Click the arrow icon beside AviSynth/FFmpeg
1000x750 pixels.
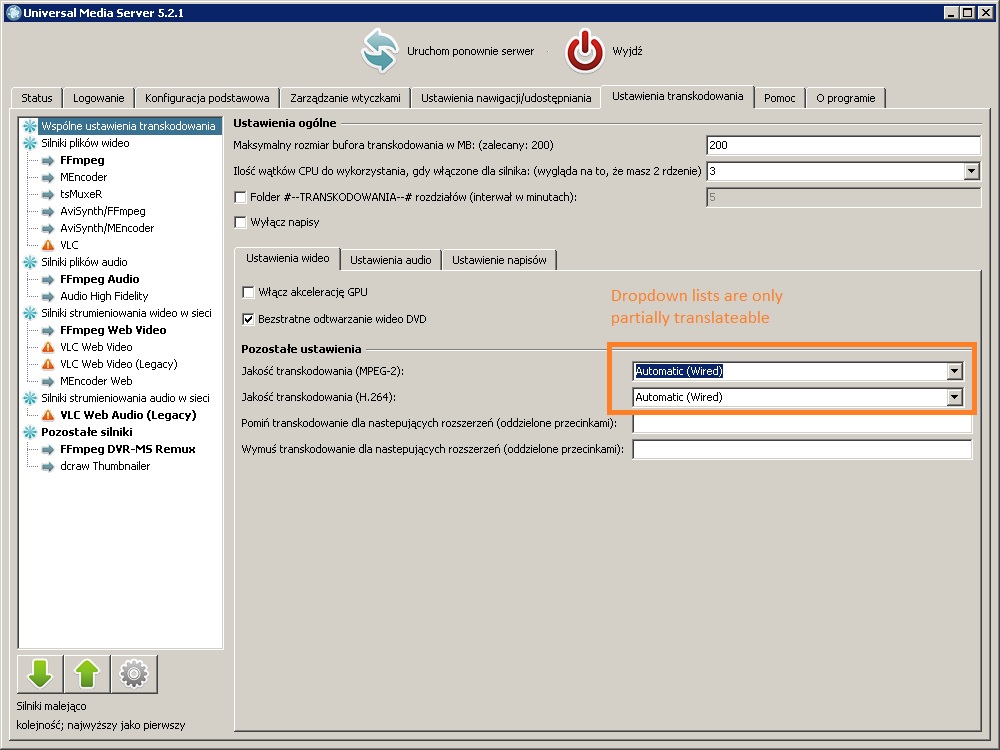pos(48,211)
